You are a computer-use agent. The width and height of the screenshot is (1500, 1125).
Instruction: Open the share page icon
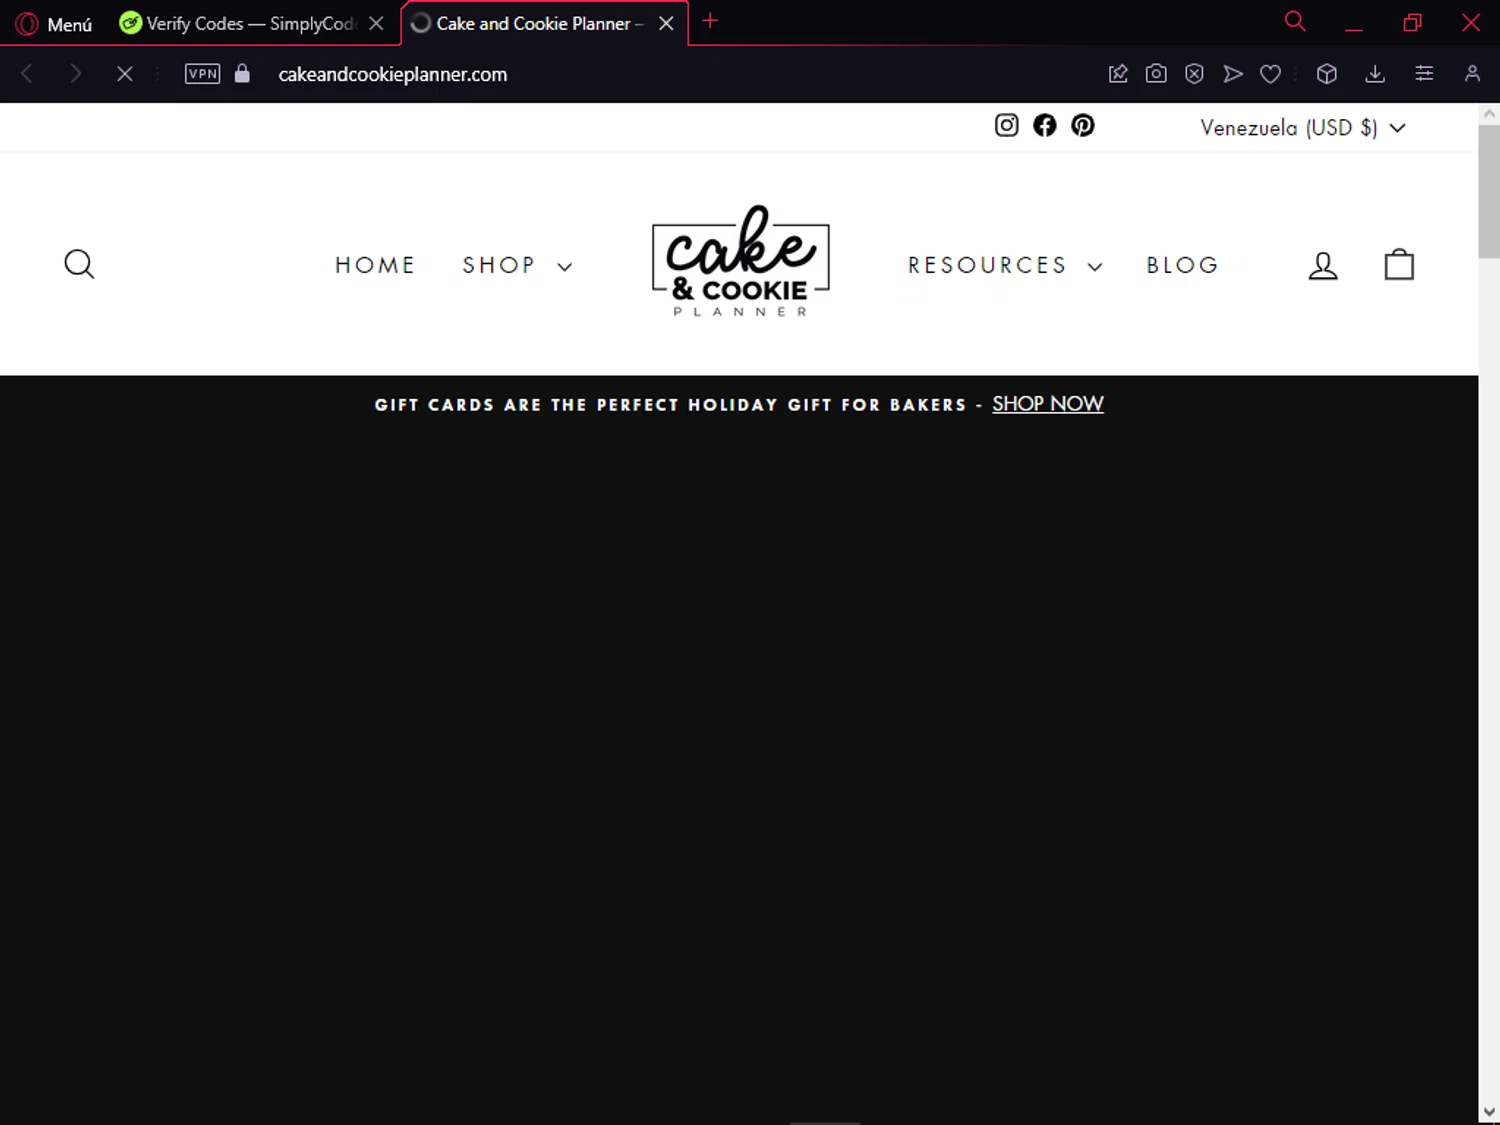click(x=1118, y=73)
